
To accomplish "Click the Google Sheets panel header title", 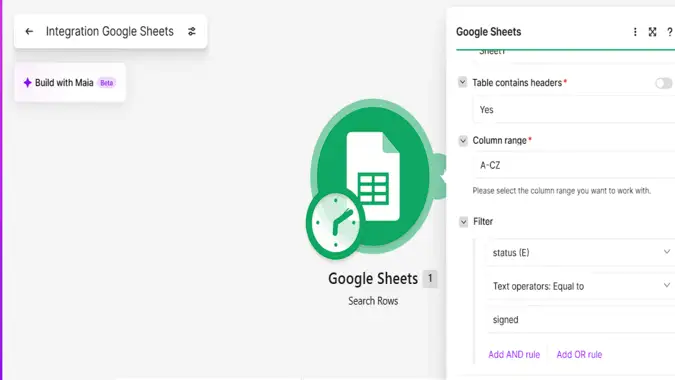I will click(x=489, y=32).
